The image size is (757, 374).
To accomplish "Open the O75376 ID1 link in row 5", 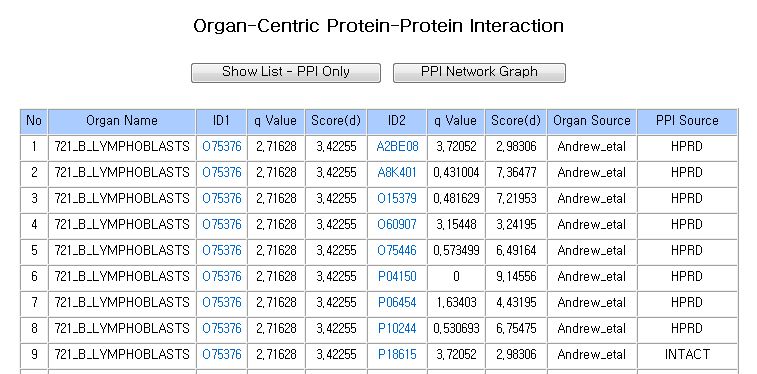I will pyautogui.click(x=222, y=251).
